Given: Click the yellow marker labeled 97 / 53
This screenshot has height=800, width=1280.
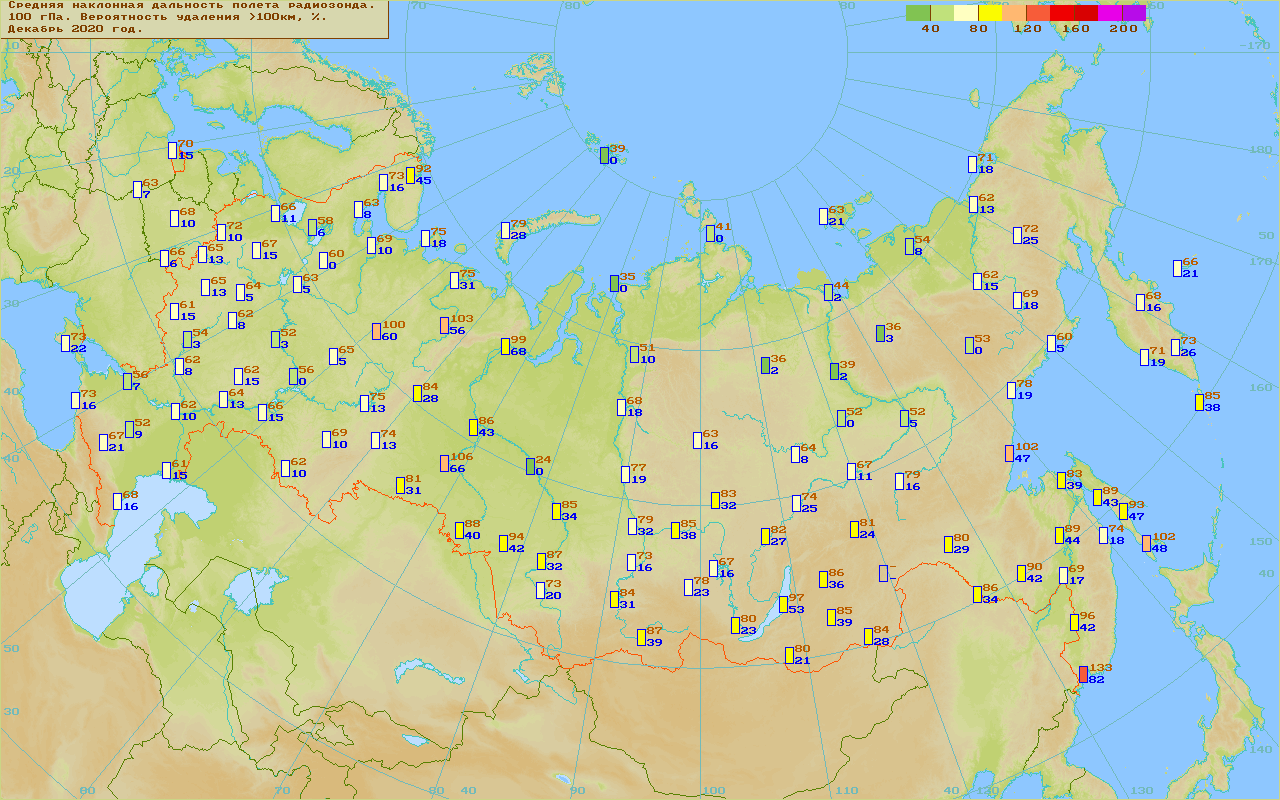Looking at the screenshot, I should pyautogui.click(x=784, y=604).
